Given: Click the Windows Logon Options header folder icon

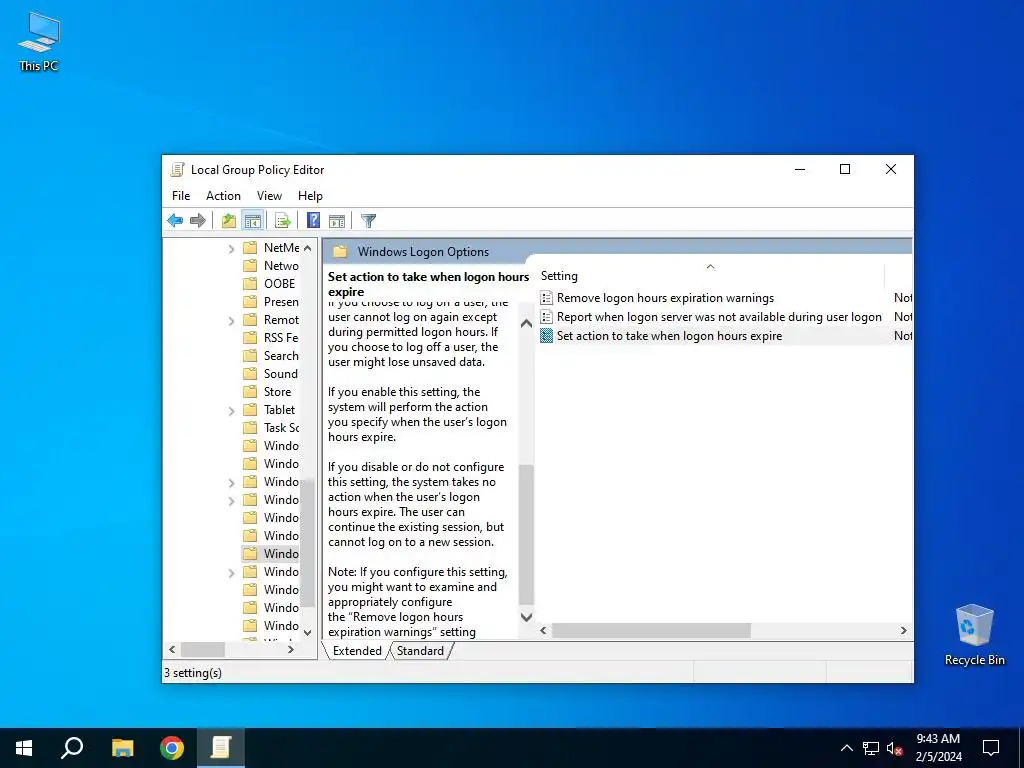Looking at the screenshot, I should click(x=340, y=251).
